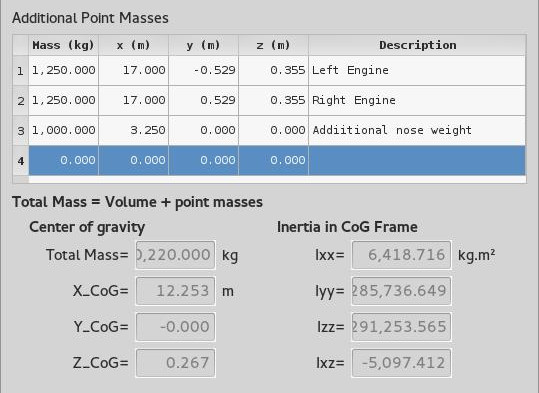Click the z value in the nose weight row
Screen dimensions: 539x393
pos(274,130)
